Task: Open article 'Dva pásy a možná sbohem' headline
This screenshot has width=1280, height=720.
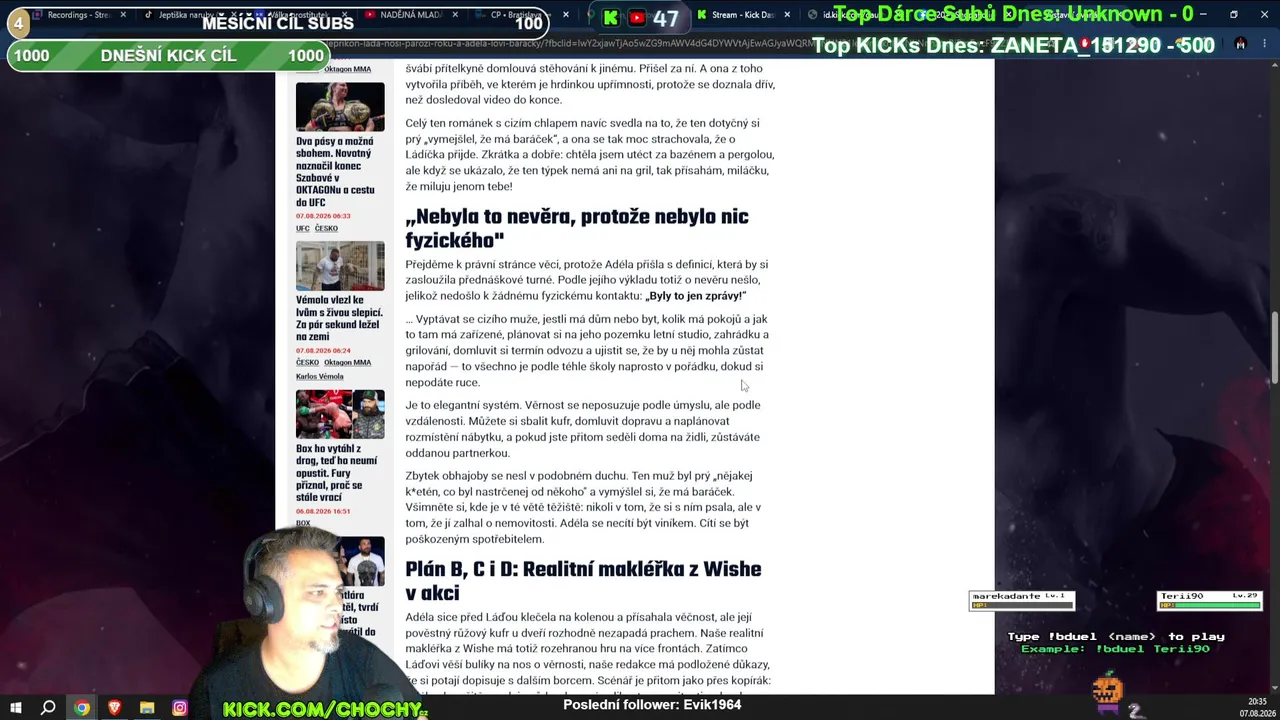Action: tap(338, 172)
